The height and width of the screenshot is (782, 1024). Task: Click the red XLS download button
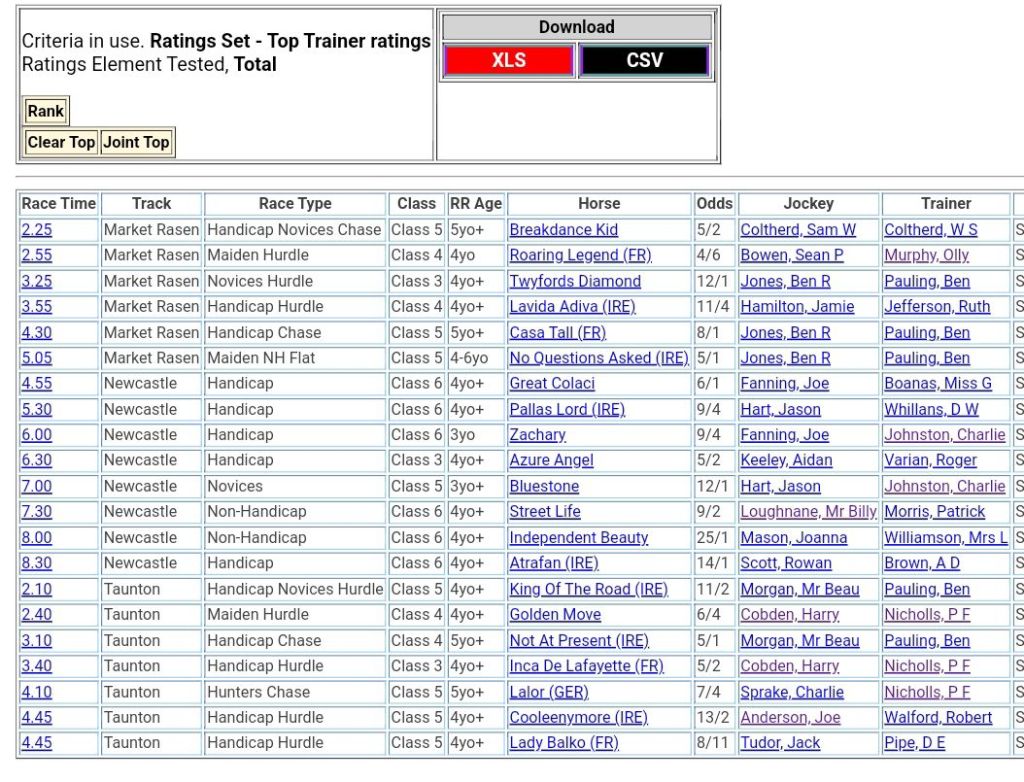click(508, 61)
